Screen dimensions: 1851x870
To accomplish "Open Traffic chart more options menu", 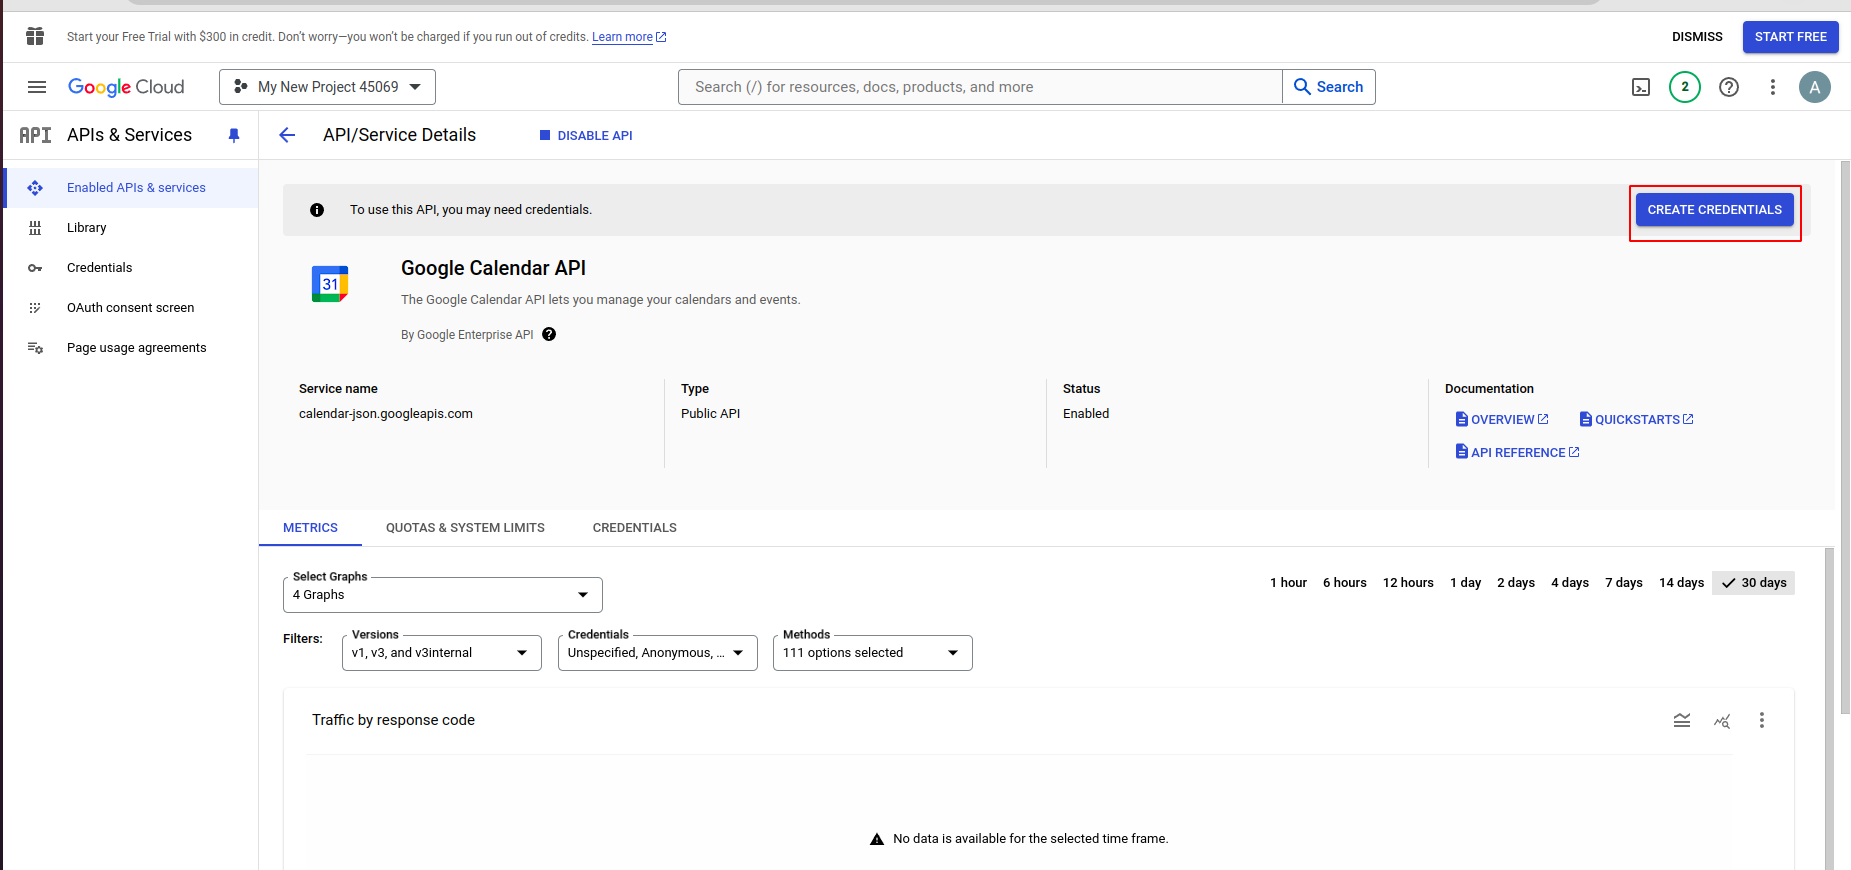I will pyautogui.click(x=1761, y=720).
